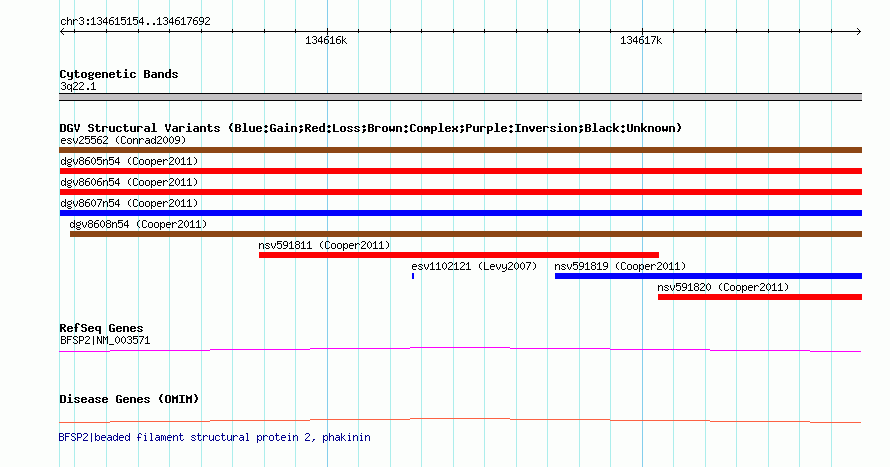Screen dimensions: 890x467
Task: Select the red nsv591811 loss bar
Action: (x=459, y=255)
